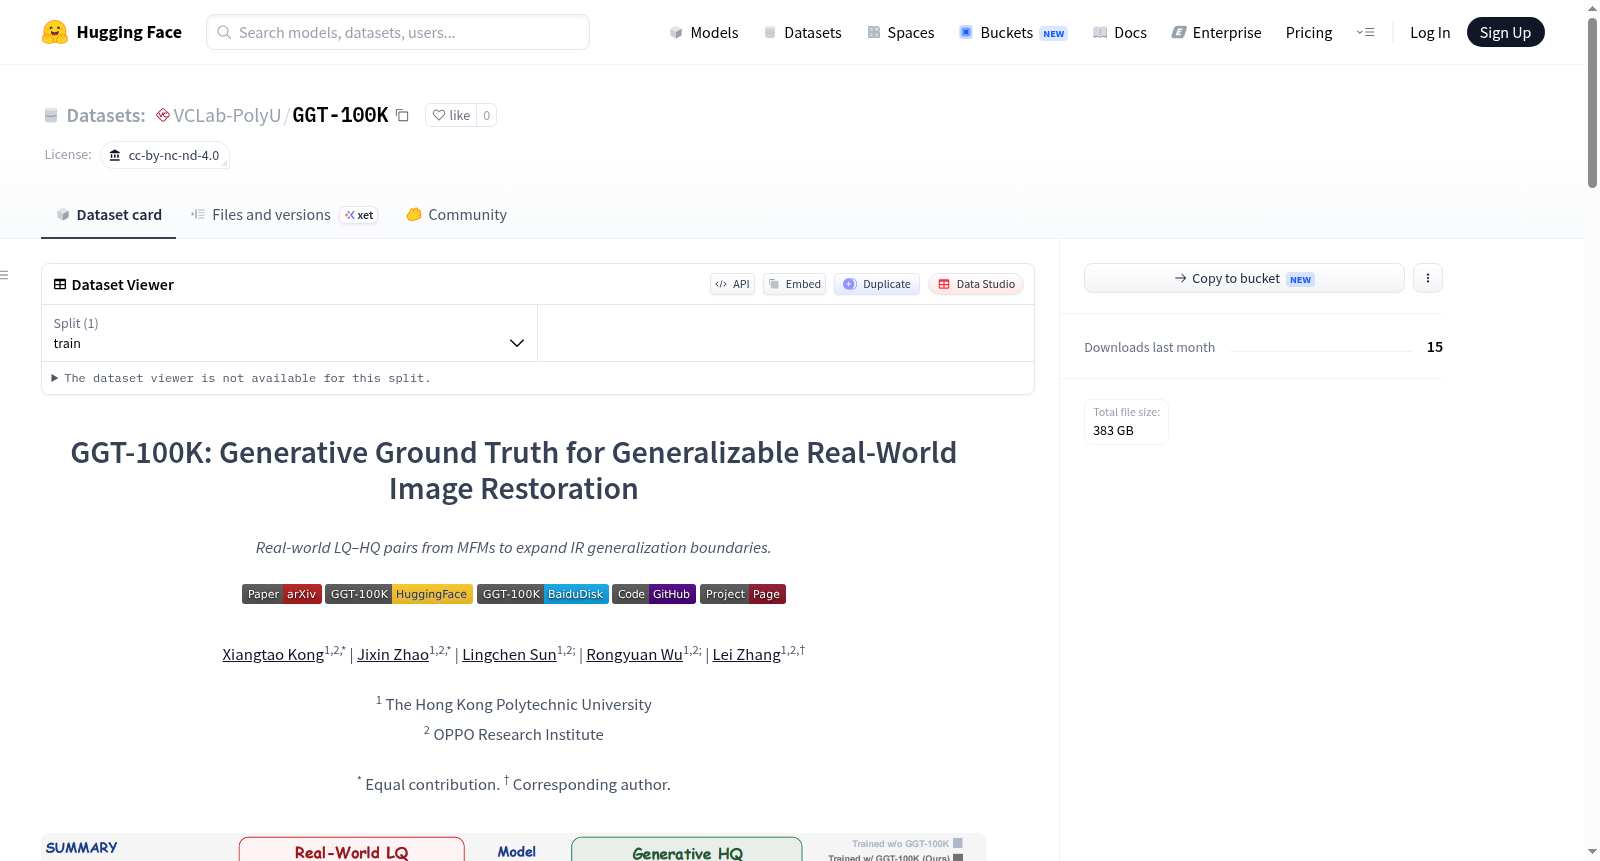
Task: Open author Xiangtao Kong link
Action: tap(273, 655)
